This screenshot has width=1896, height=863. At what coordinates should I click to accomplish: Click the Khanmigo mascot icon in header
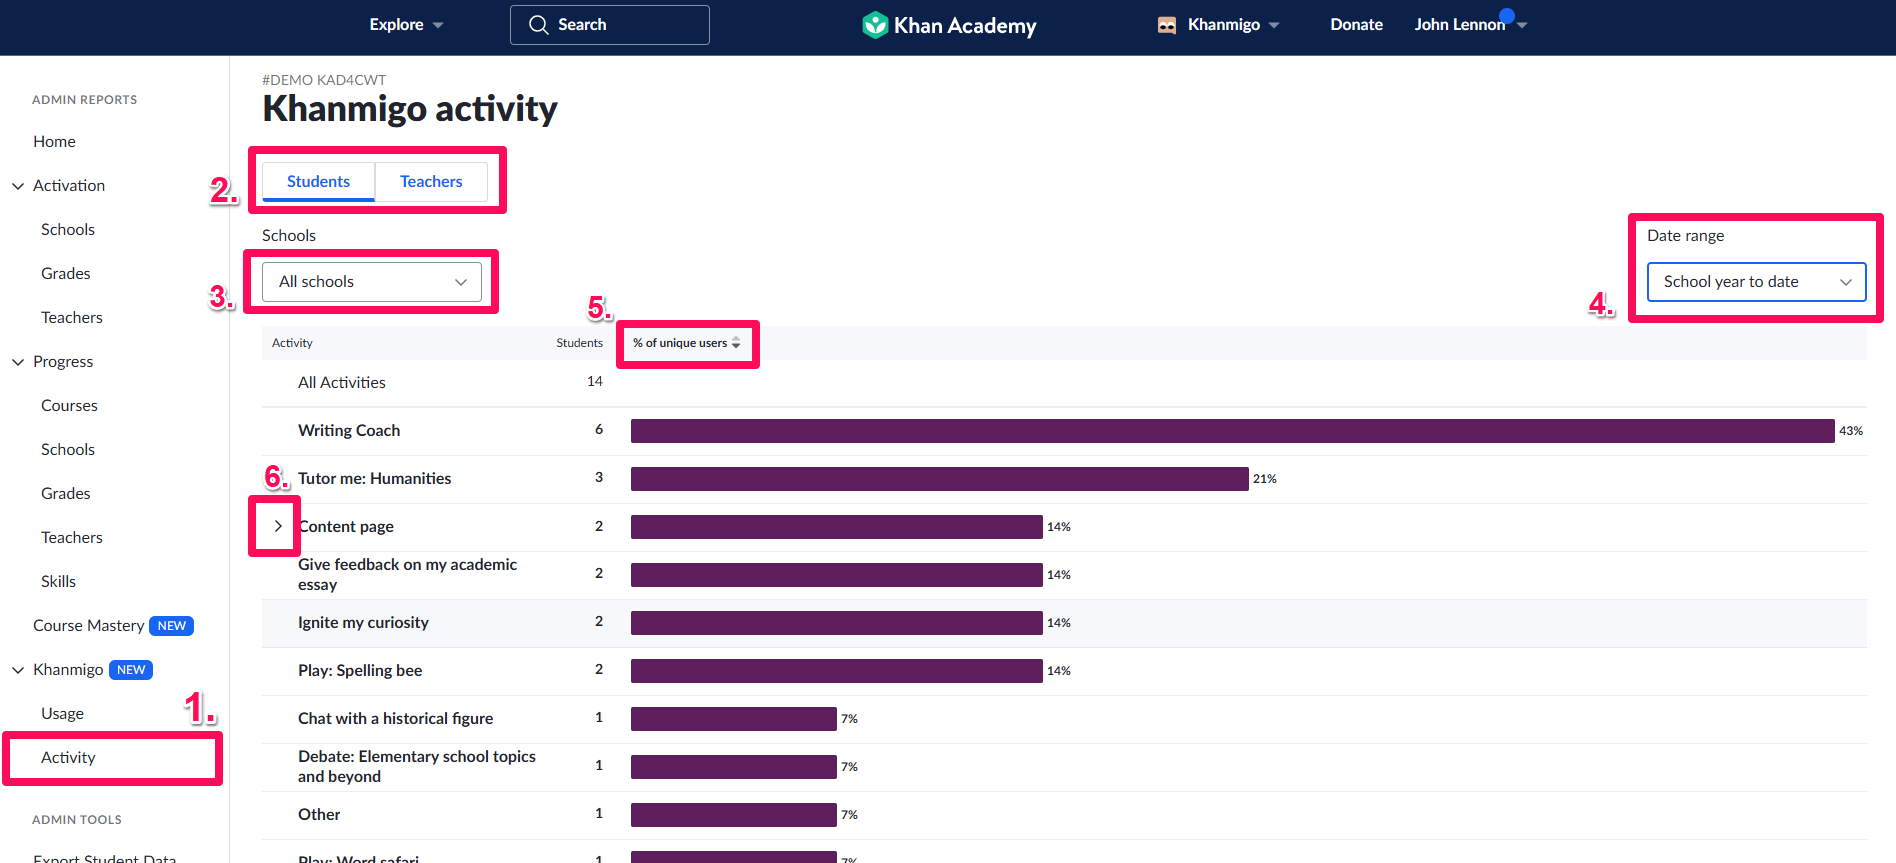[1167, 25]
